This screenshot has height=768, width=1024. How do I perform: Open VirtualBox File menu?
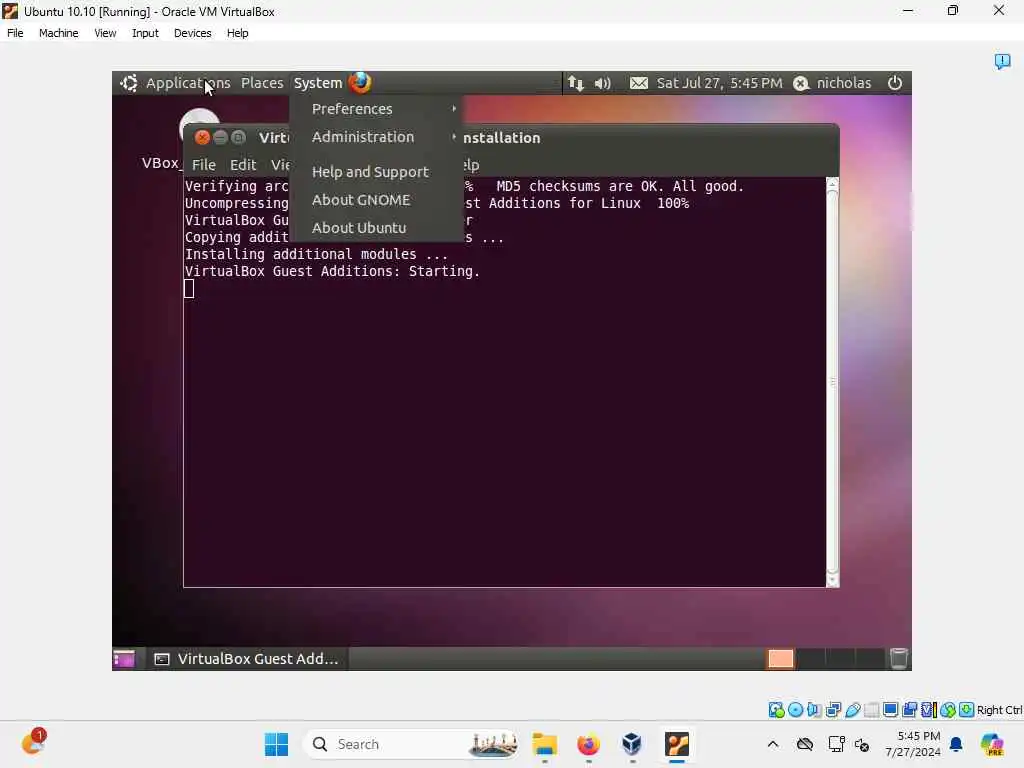[x=15, y=33]
